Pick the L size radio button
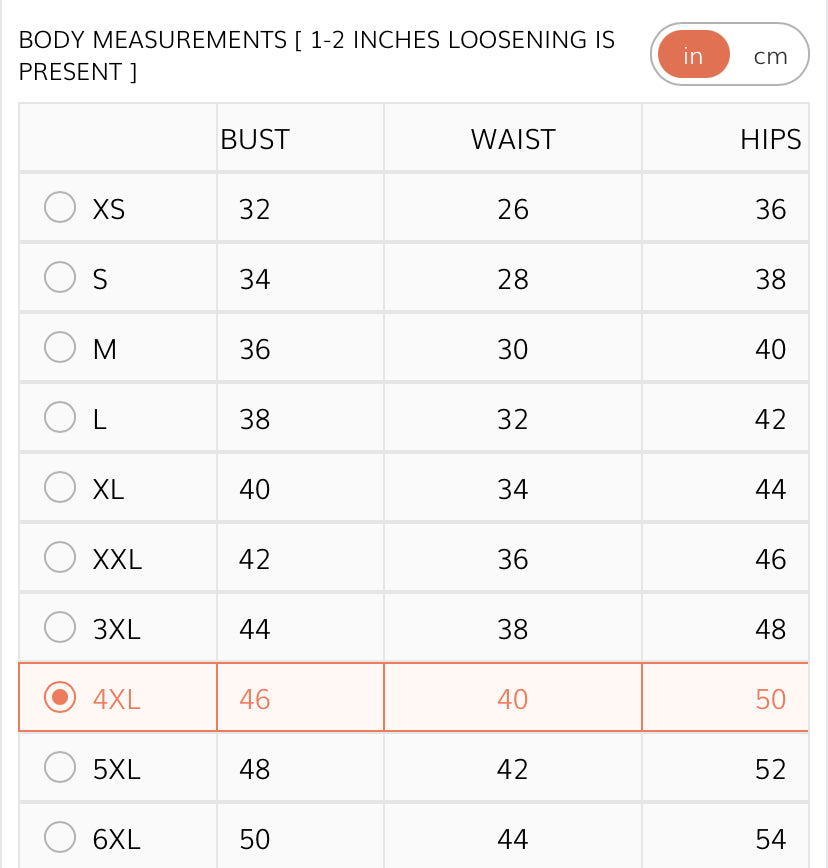 pyautogui.click(x=60, y=417)
